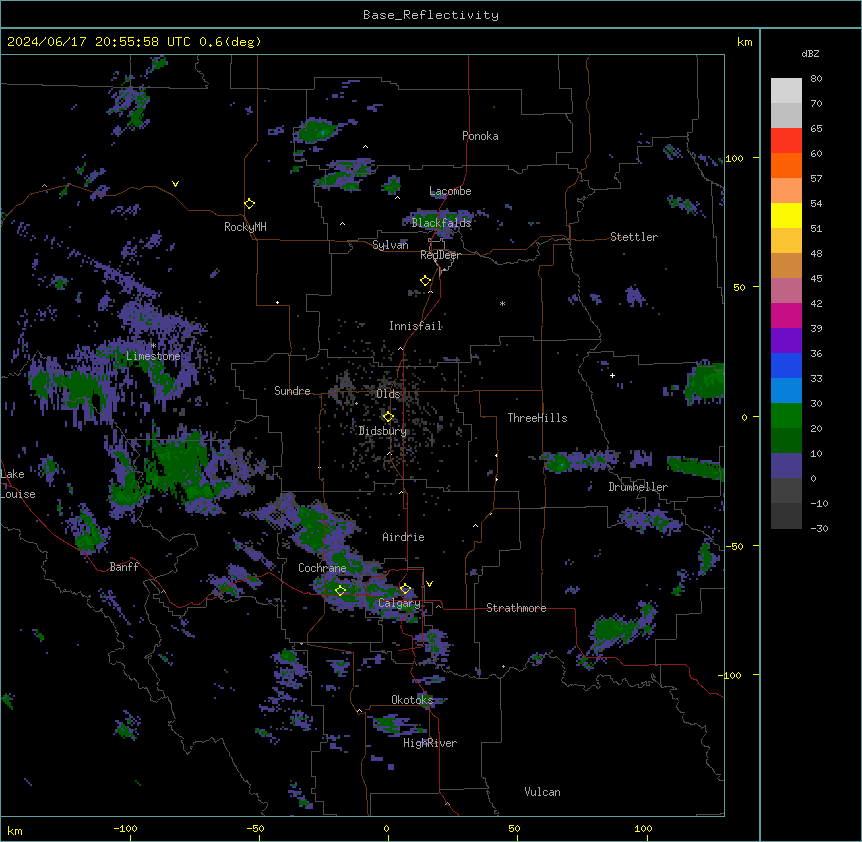This screenshot has width=862, height=842.
Task: Click the Calgary city label
Action: pos(400,603)
